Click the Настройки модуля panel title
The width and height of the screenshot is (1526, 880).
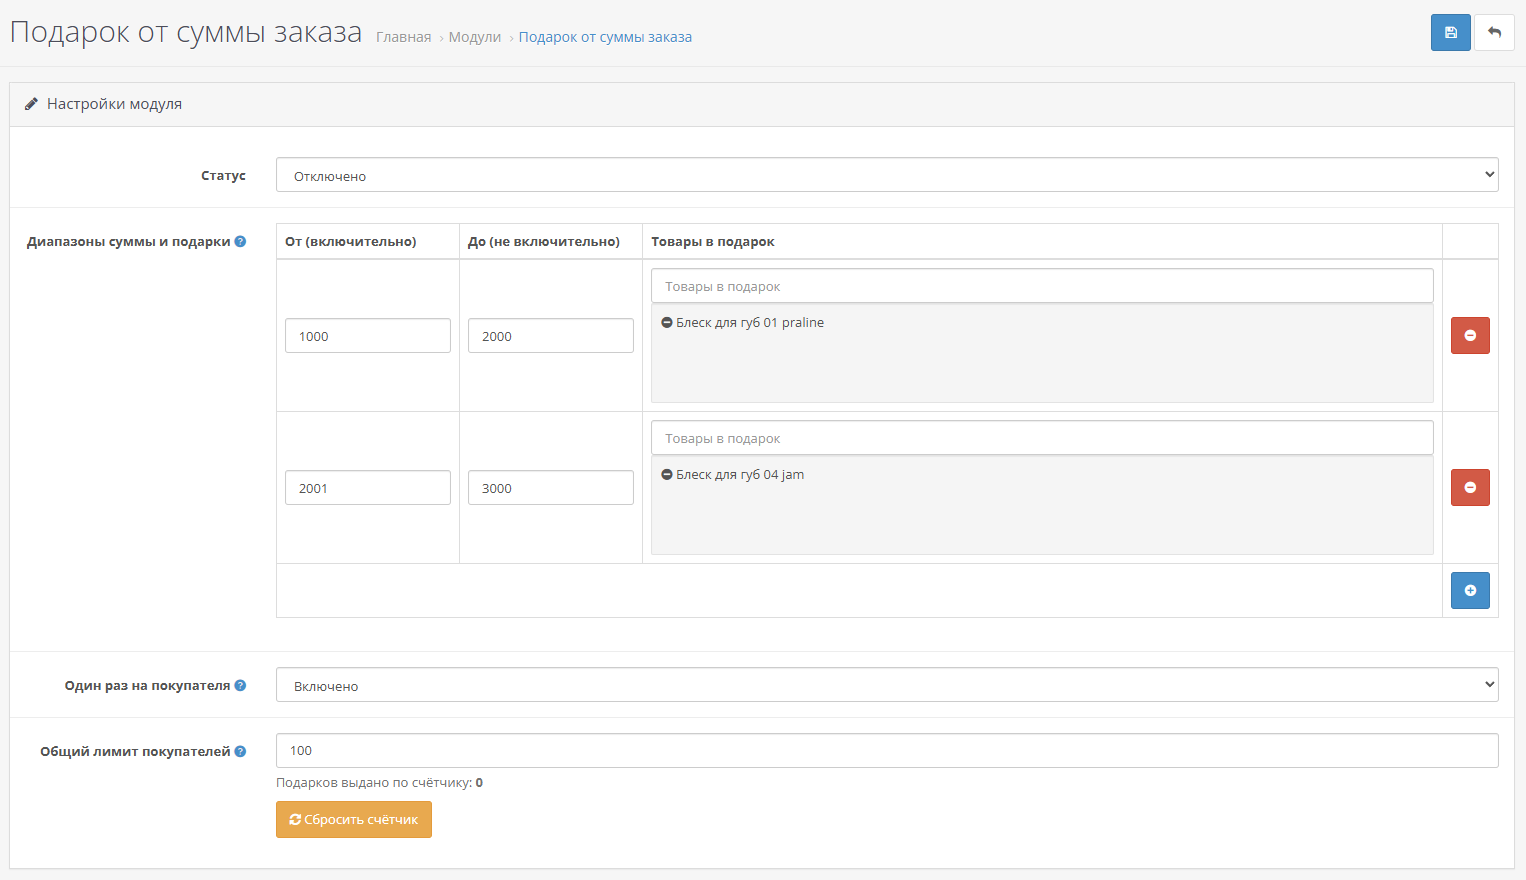click(114, 104)
